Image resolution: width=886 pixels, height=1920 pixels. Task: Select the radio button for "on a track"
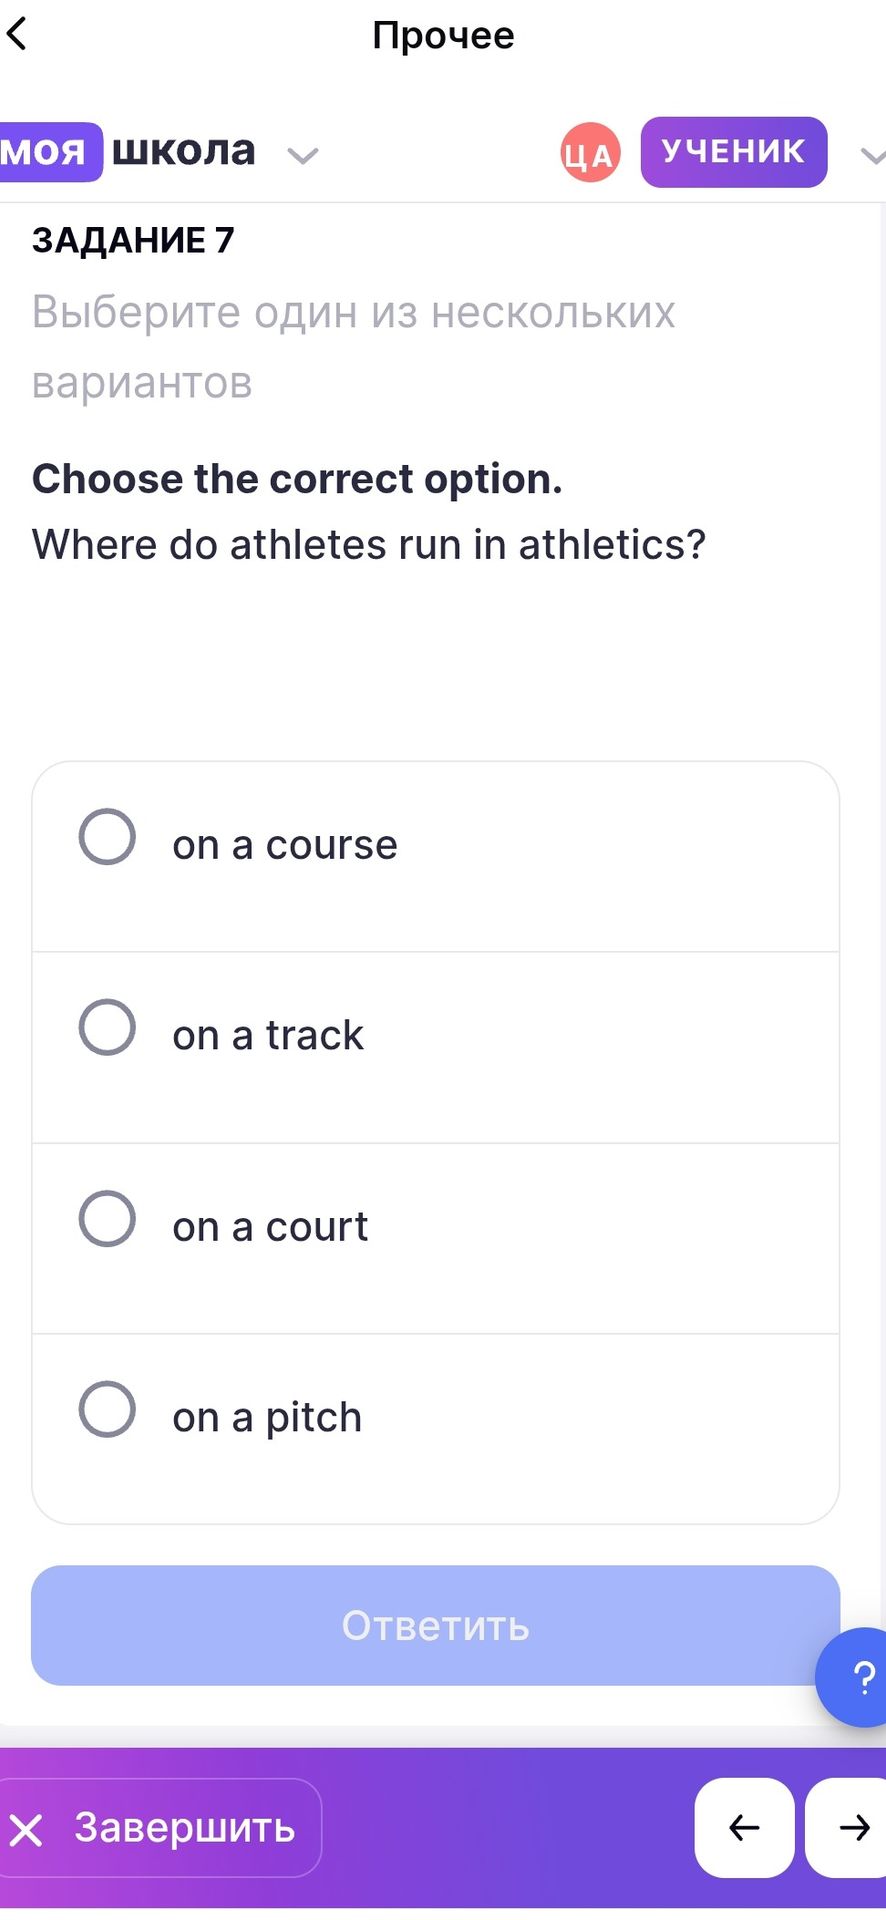point(107,1027)
